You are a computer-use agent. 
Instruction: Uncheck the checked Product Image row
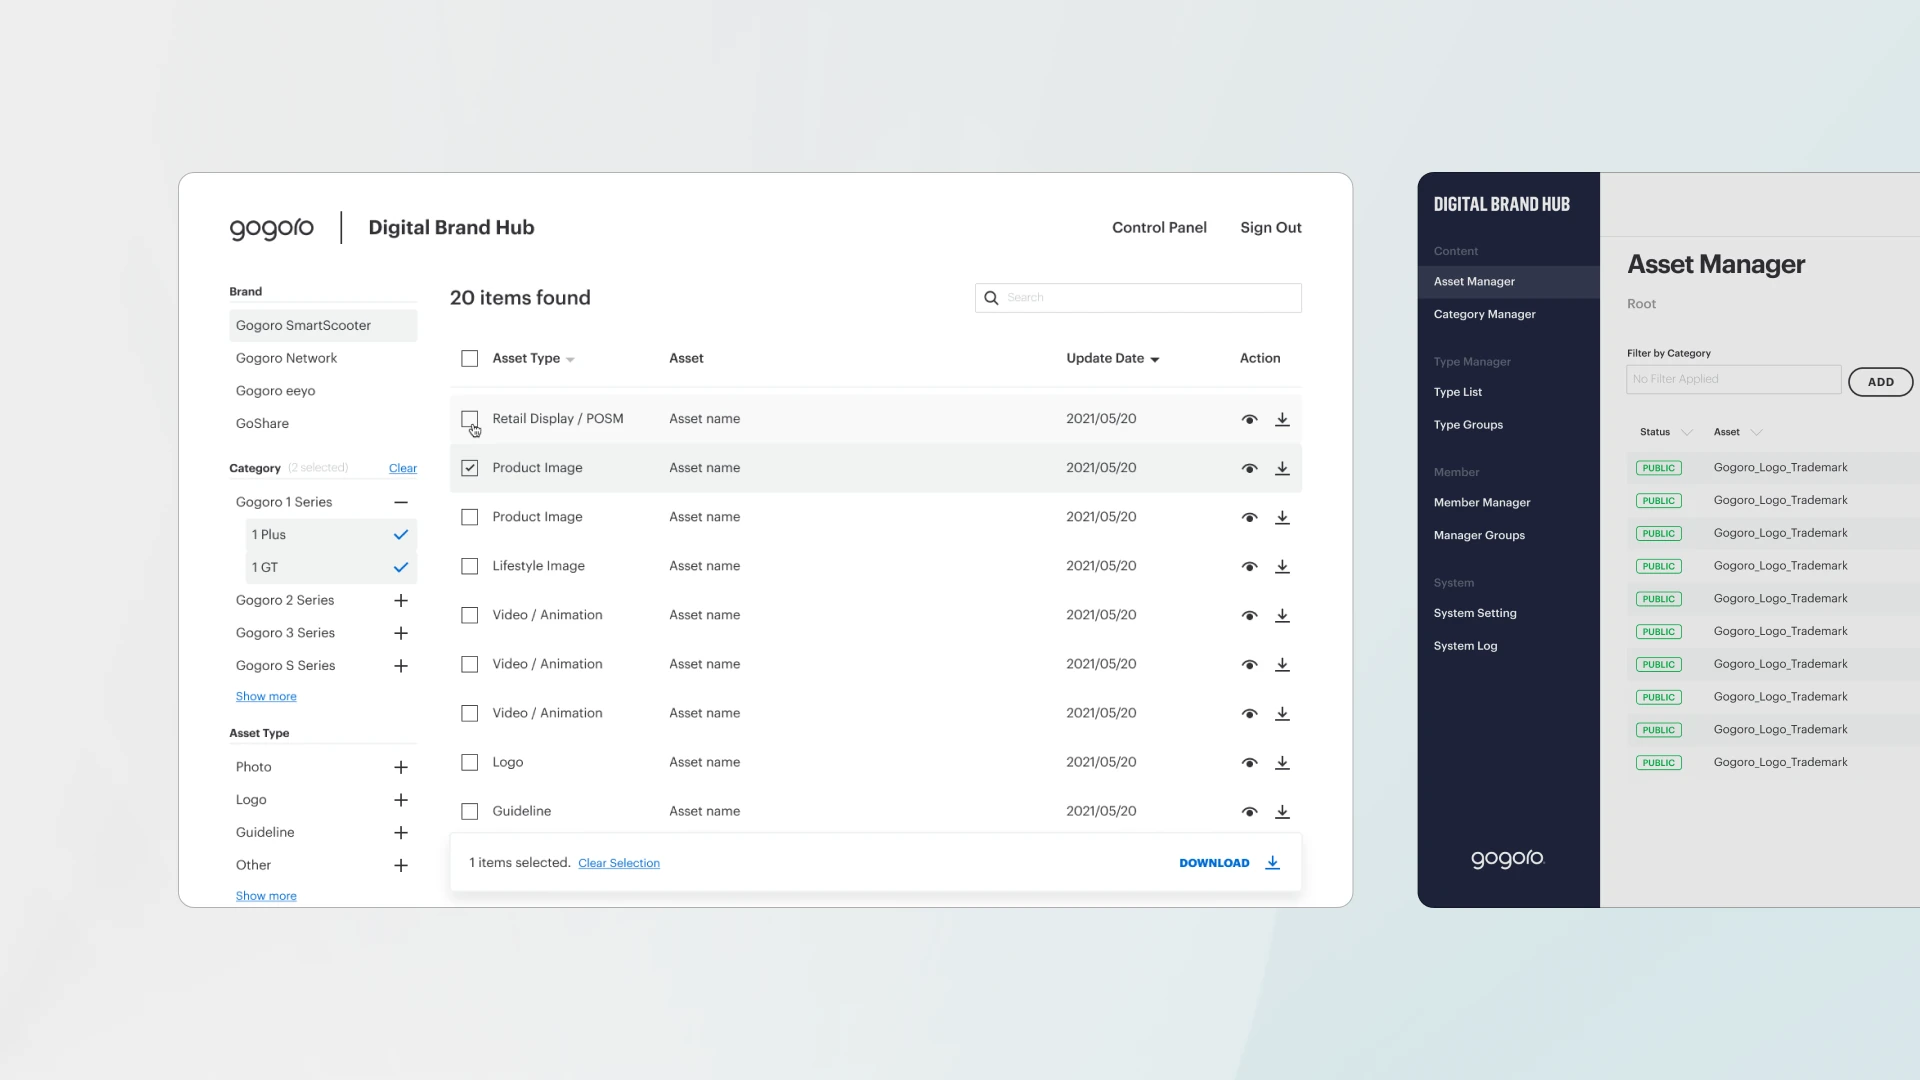pyautogui.click(x=469, y=468)
